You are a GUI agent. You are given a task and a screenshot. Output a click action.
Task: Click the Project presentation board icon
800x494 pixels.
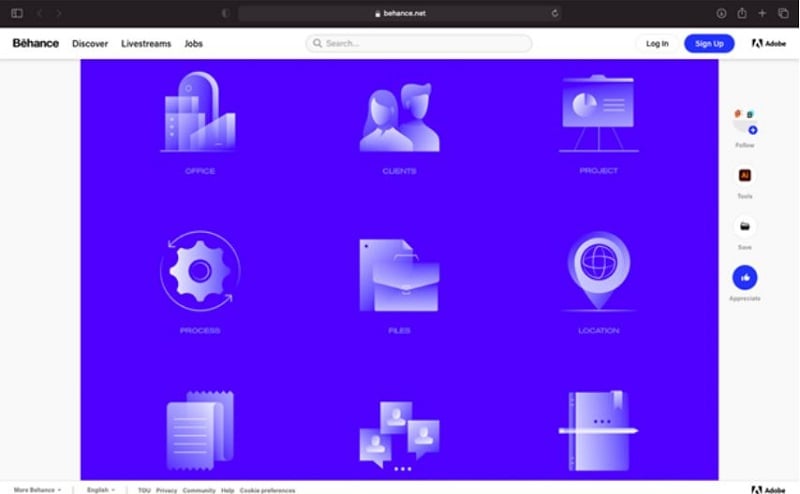tap(598, 113)
